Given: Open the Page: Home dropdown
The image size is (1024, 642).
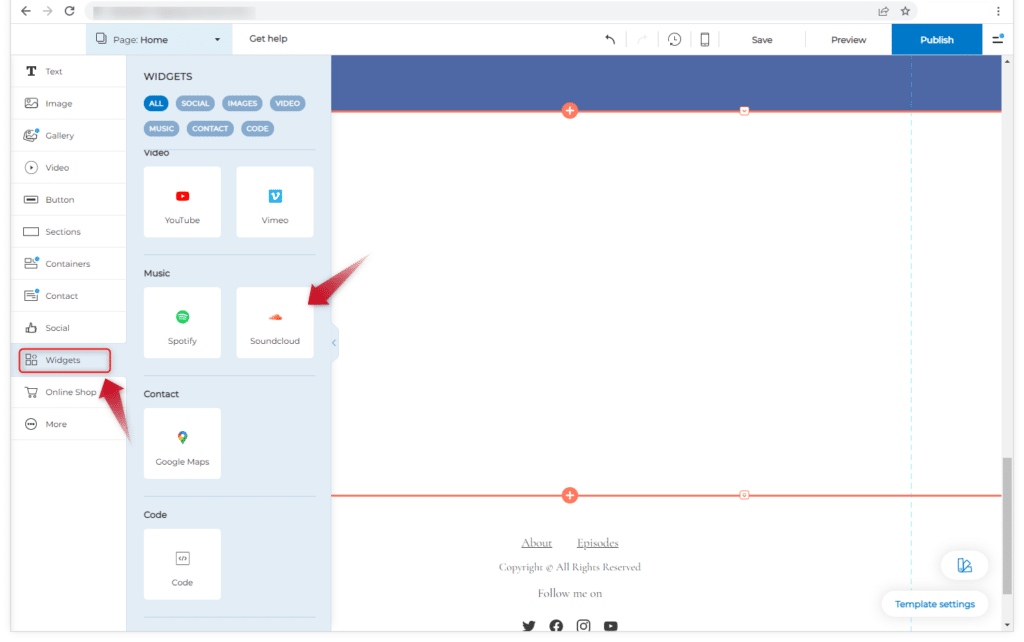Looking at the screenshot, I should pos(158,40).
